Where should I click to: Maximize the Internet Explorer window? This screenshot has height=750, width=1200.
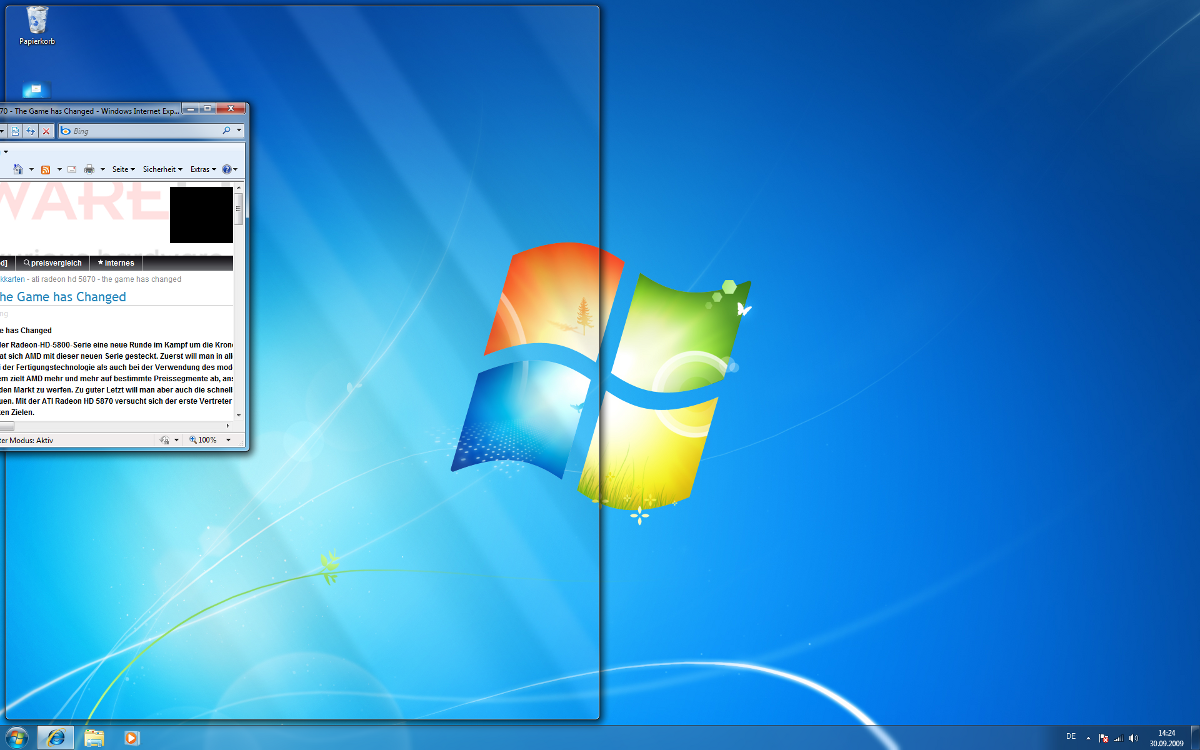pyautogui.click(x=208, y=109)
